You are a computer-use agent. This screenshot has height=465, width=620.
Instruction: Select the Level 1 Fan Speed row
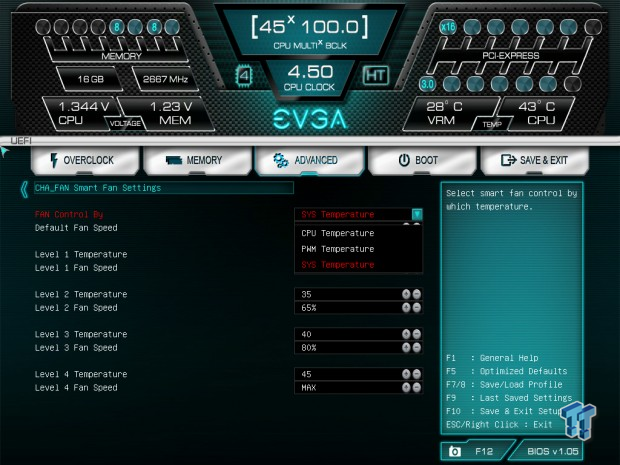[76, 268]
